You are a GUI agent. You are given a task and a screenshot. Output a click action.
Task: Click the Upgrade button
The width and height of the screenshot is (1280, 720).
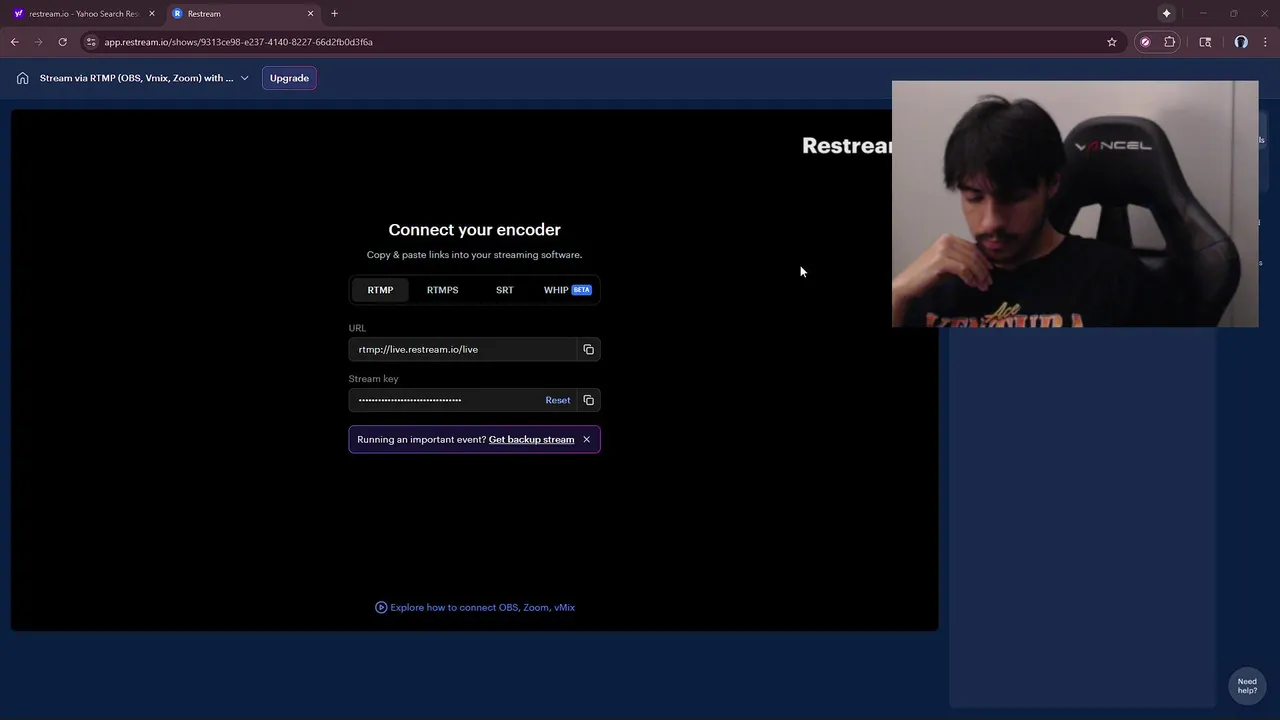pyautogui.click(x=289, y=78)
